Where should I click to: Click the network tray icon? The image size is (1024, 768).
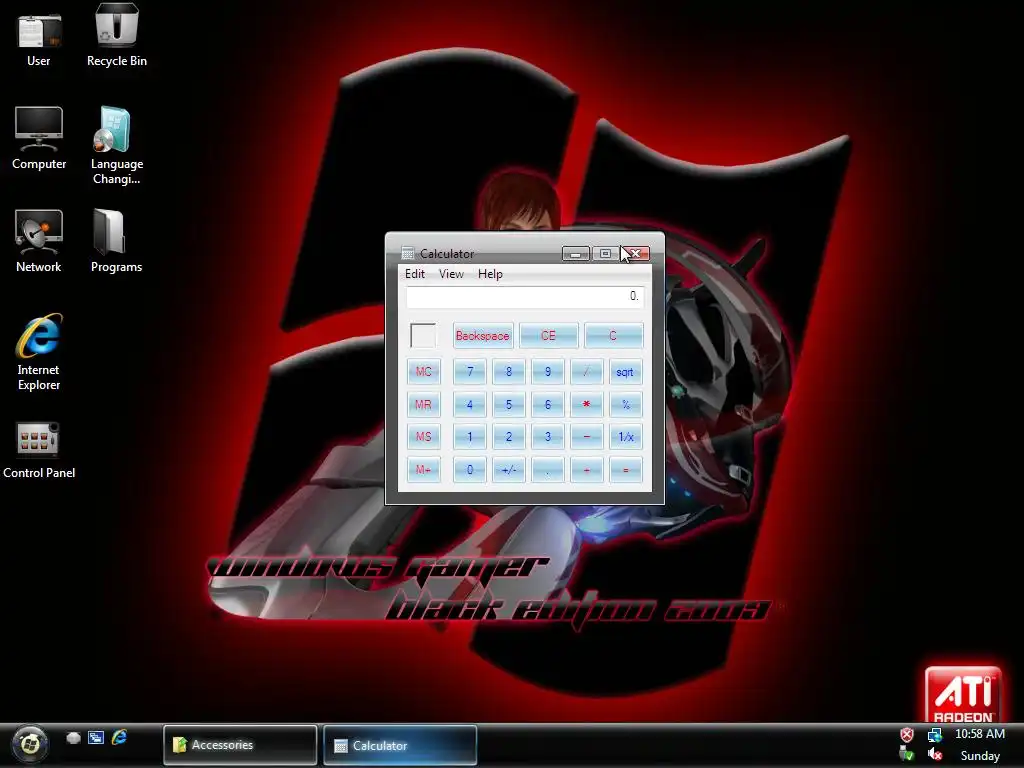tap(935, 735)
